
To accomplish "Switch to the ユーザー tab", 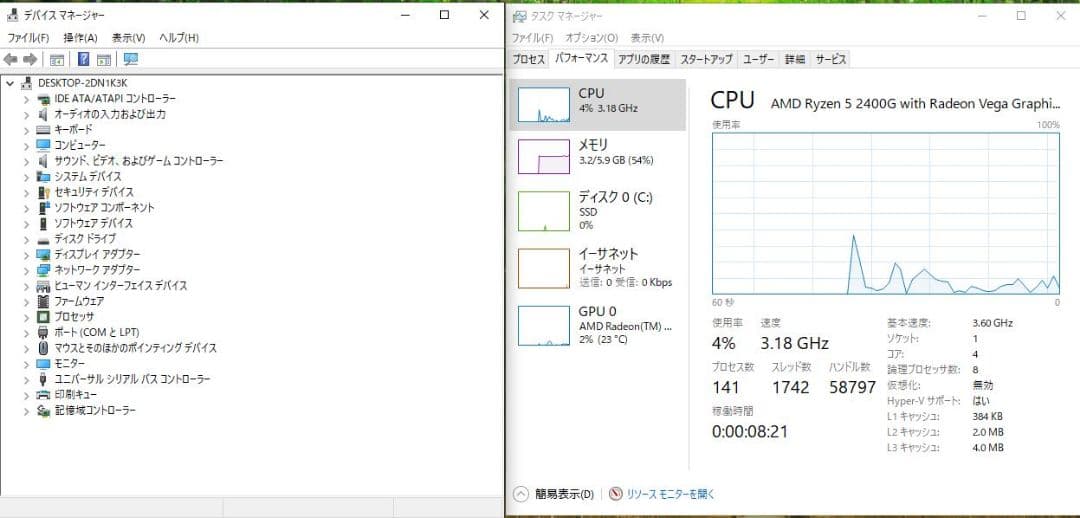I will point(759,59).
